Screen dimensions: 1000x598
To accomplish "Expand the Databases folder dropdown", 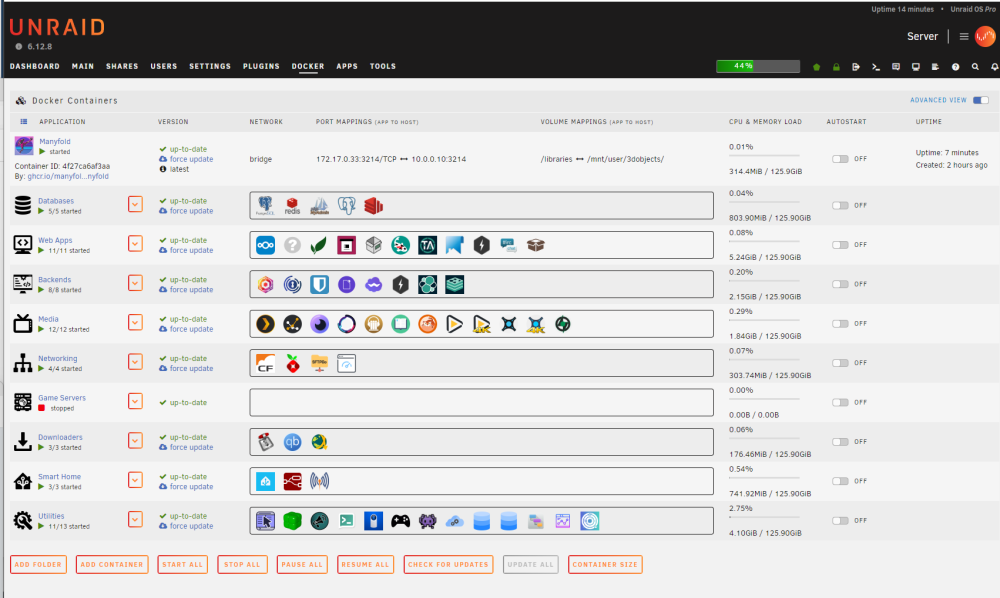I will click(x=135, y=204).
